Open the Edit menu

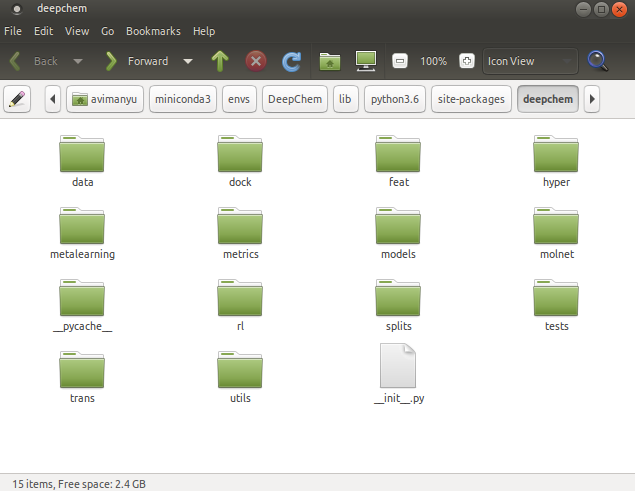(x=43, y=31)
